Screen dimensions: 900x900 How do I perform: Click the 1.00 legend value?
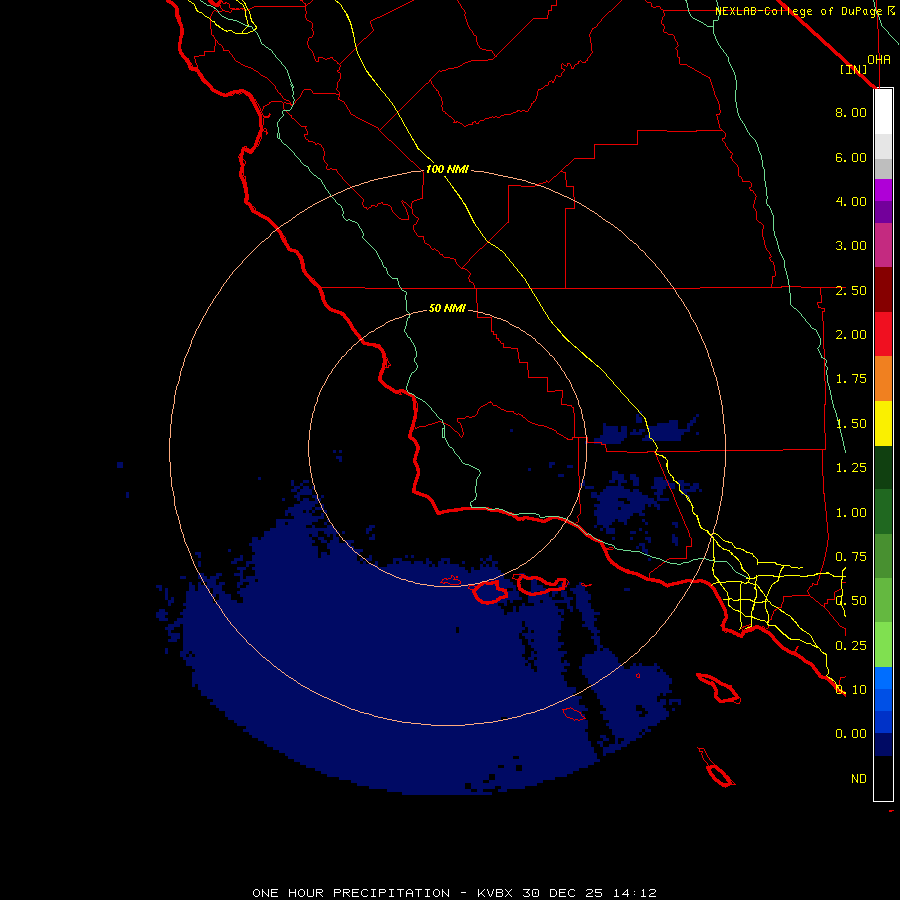[x=851, y=513]
